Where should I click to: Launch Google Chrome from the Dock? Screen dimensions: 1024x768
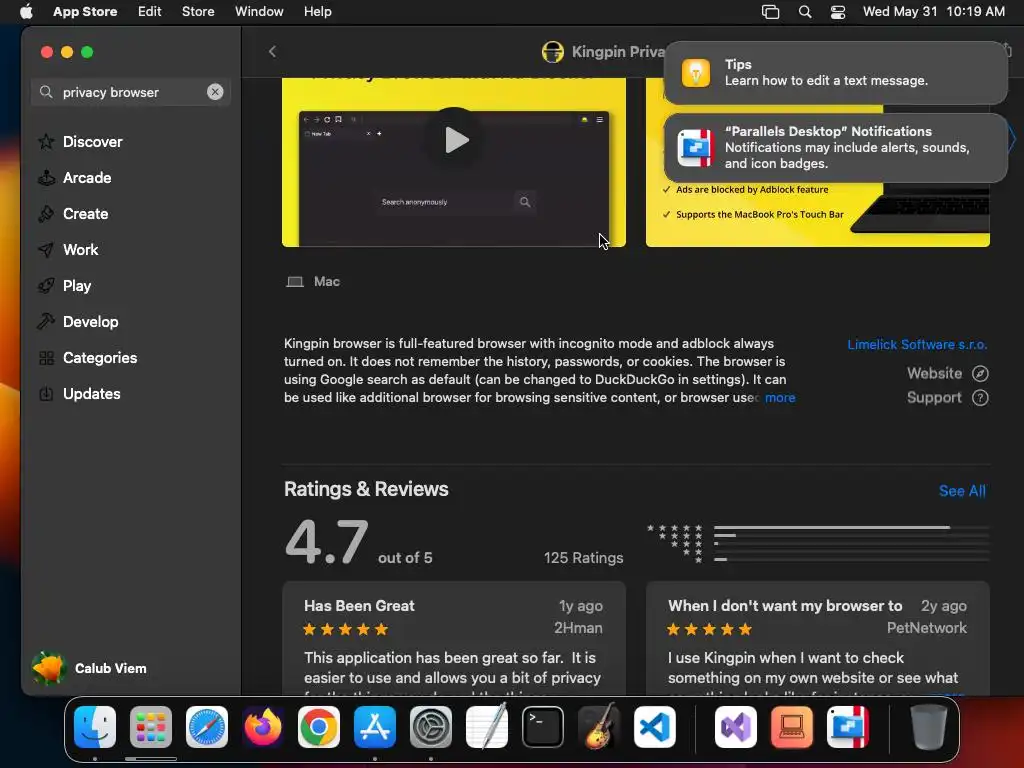tap(319, 727)
